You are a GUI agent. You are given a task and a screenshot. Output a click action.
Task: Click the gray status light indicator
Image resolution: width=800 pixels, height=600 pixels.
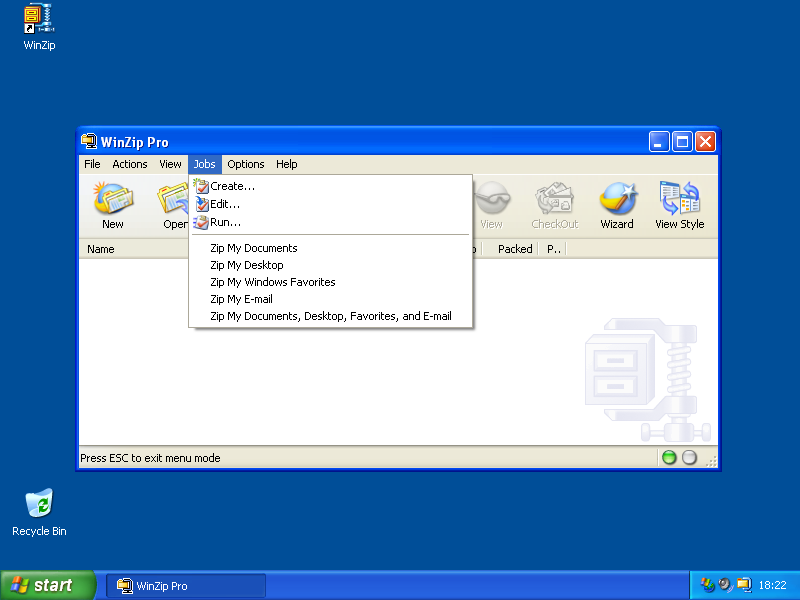coord(689,458)
